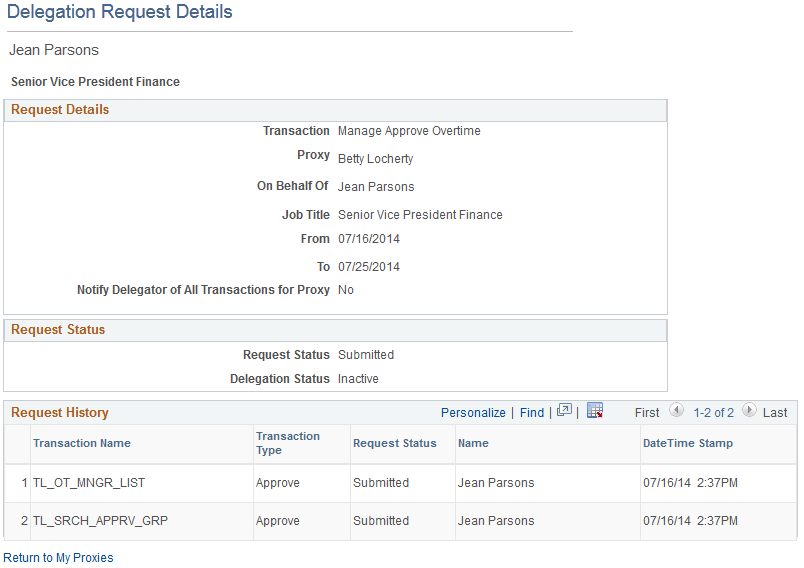Open grid in new window icon

(x=564, y=410)
